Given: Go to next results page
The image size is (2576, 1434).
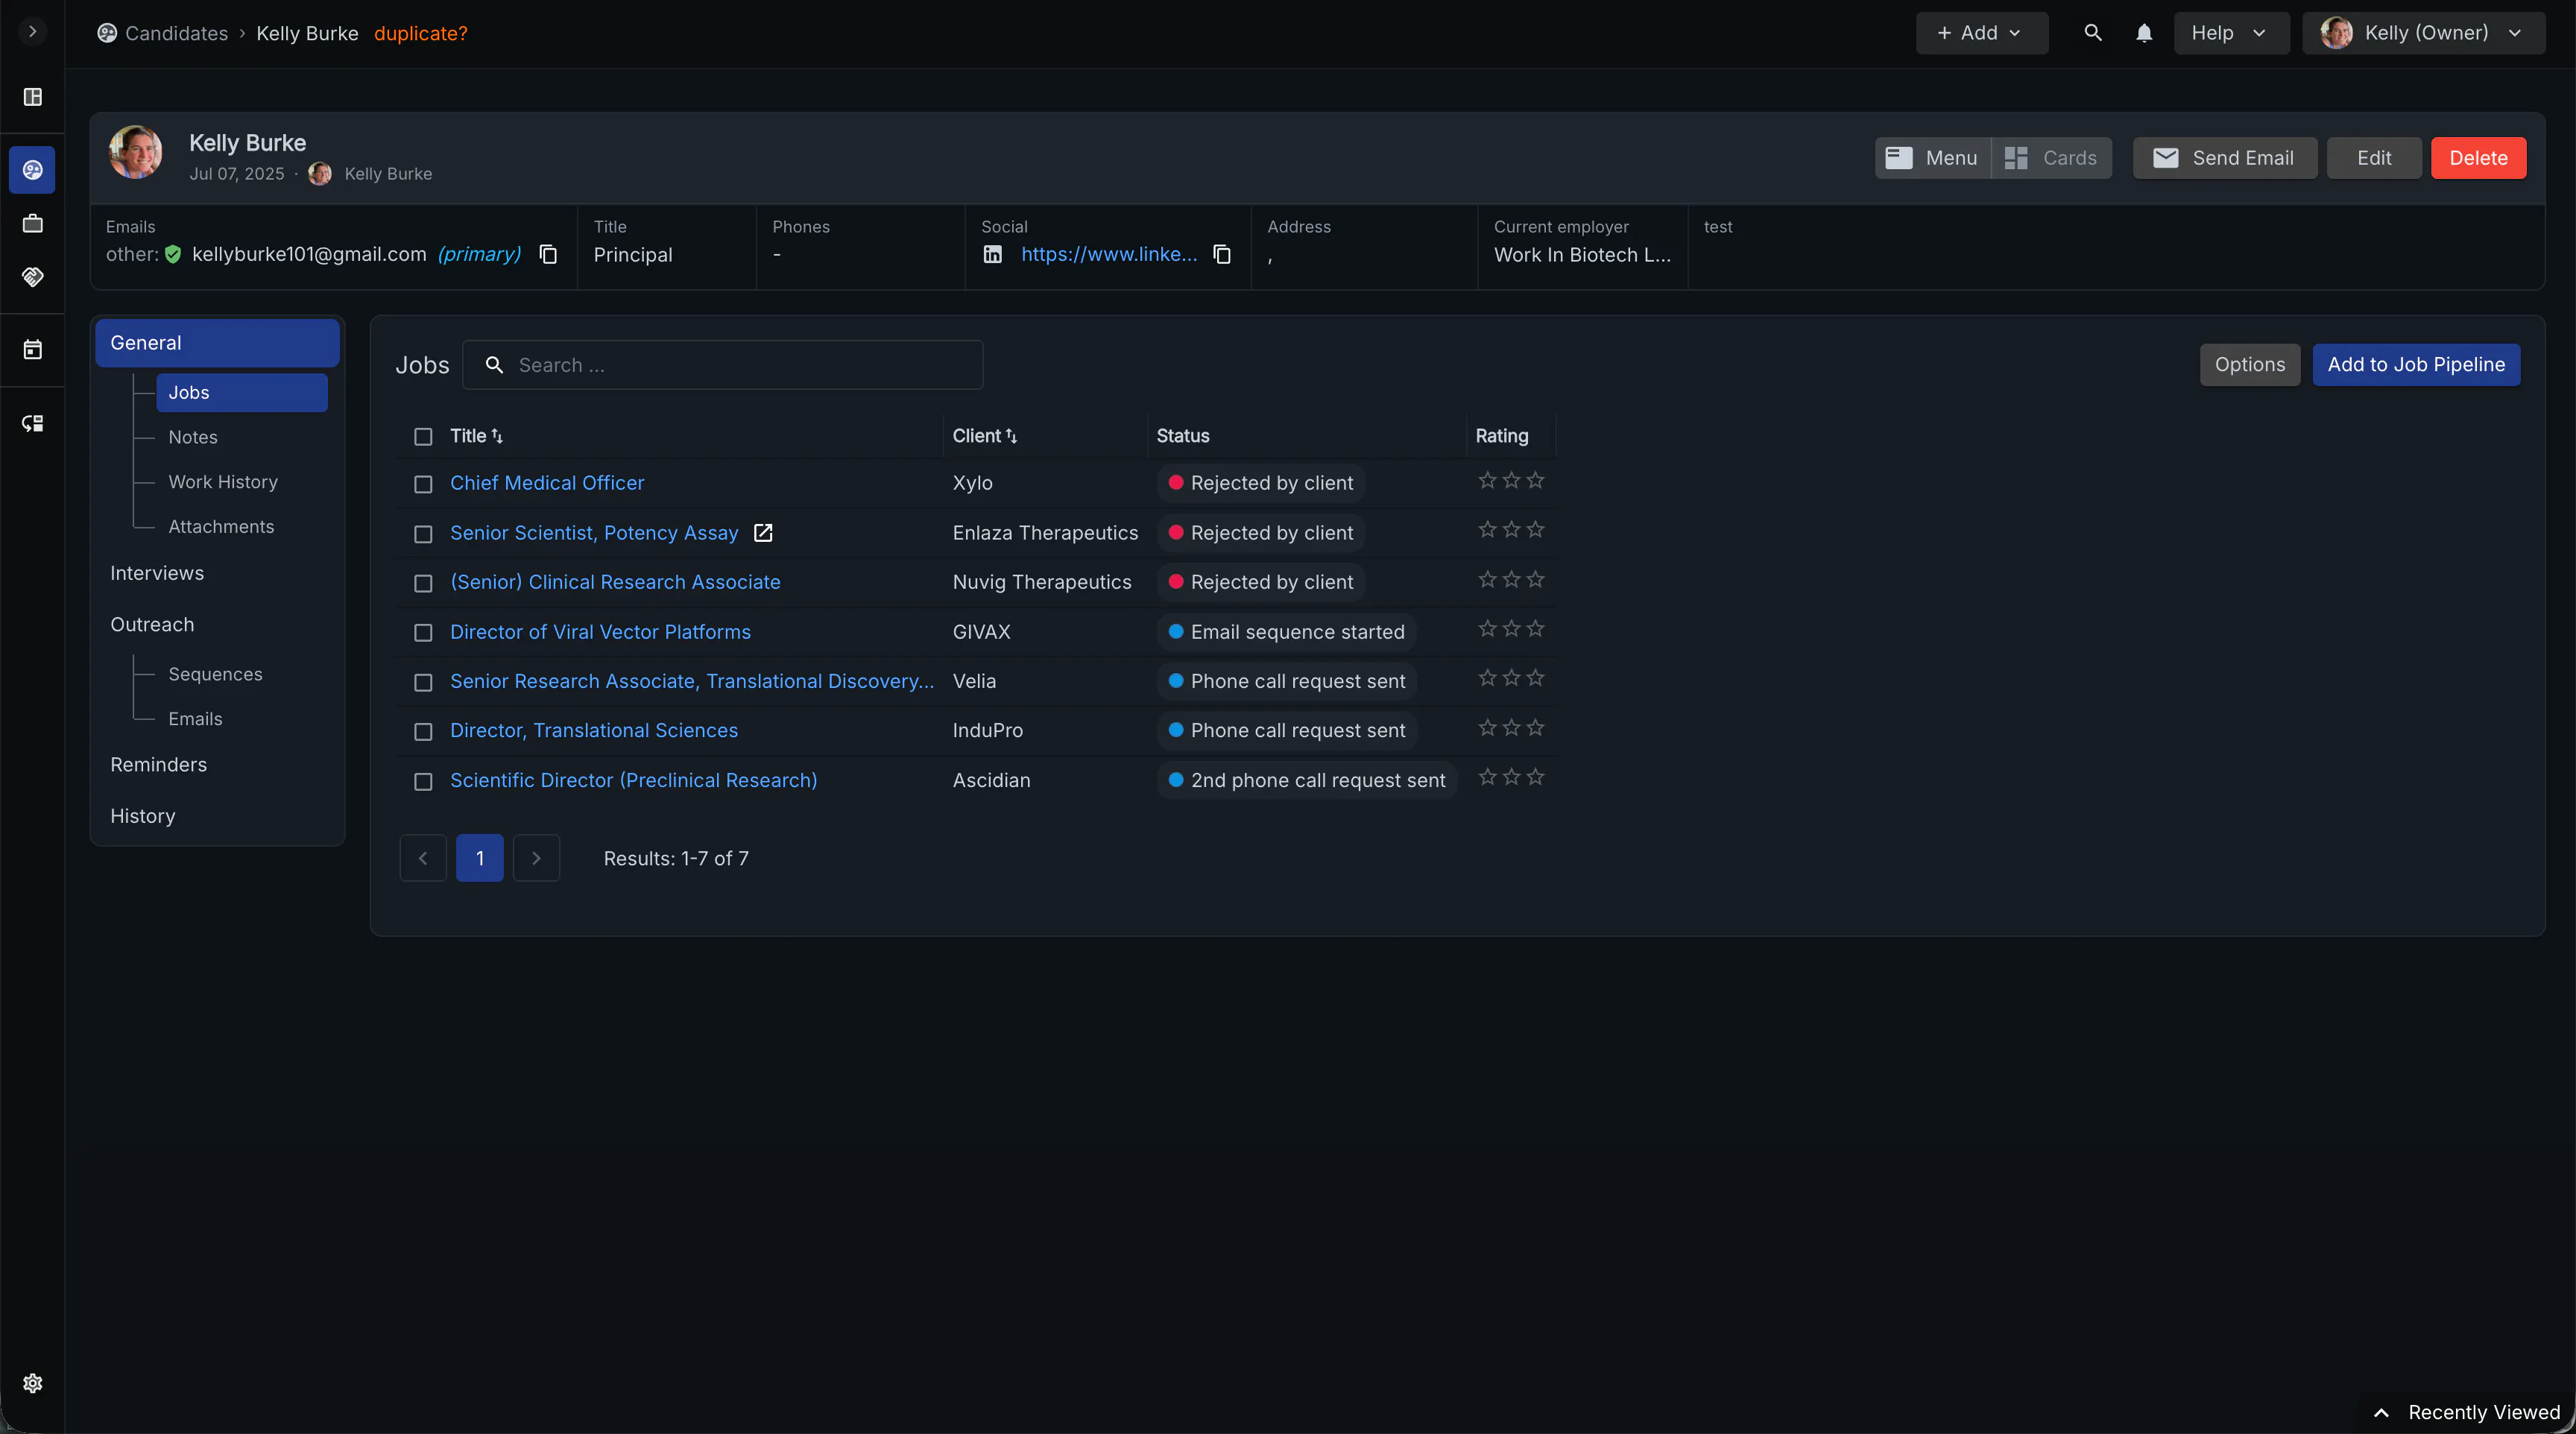Looking at the screenshot, I should (x=536, y=858).
